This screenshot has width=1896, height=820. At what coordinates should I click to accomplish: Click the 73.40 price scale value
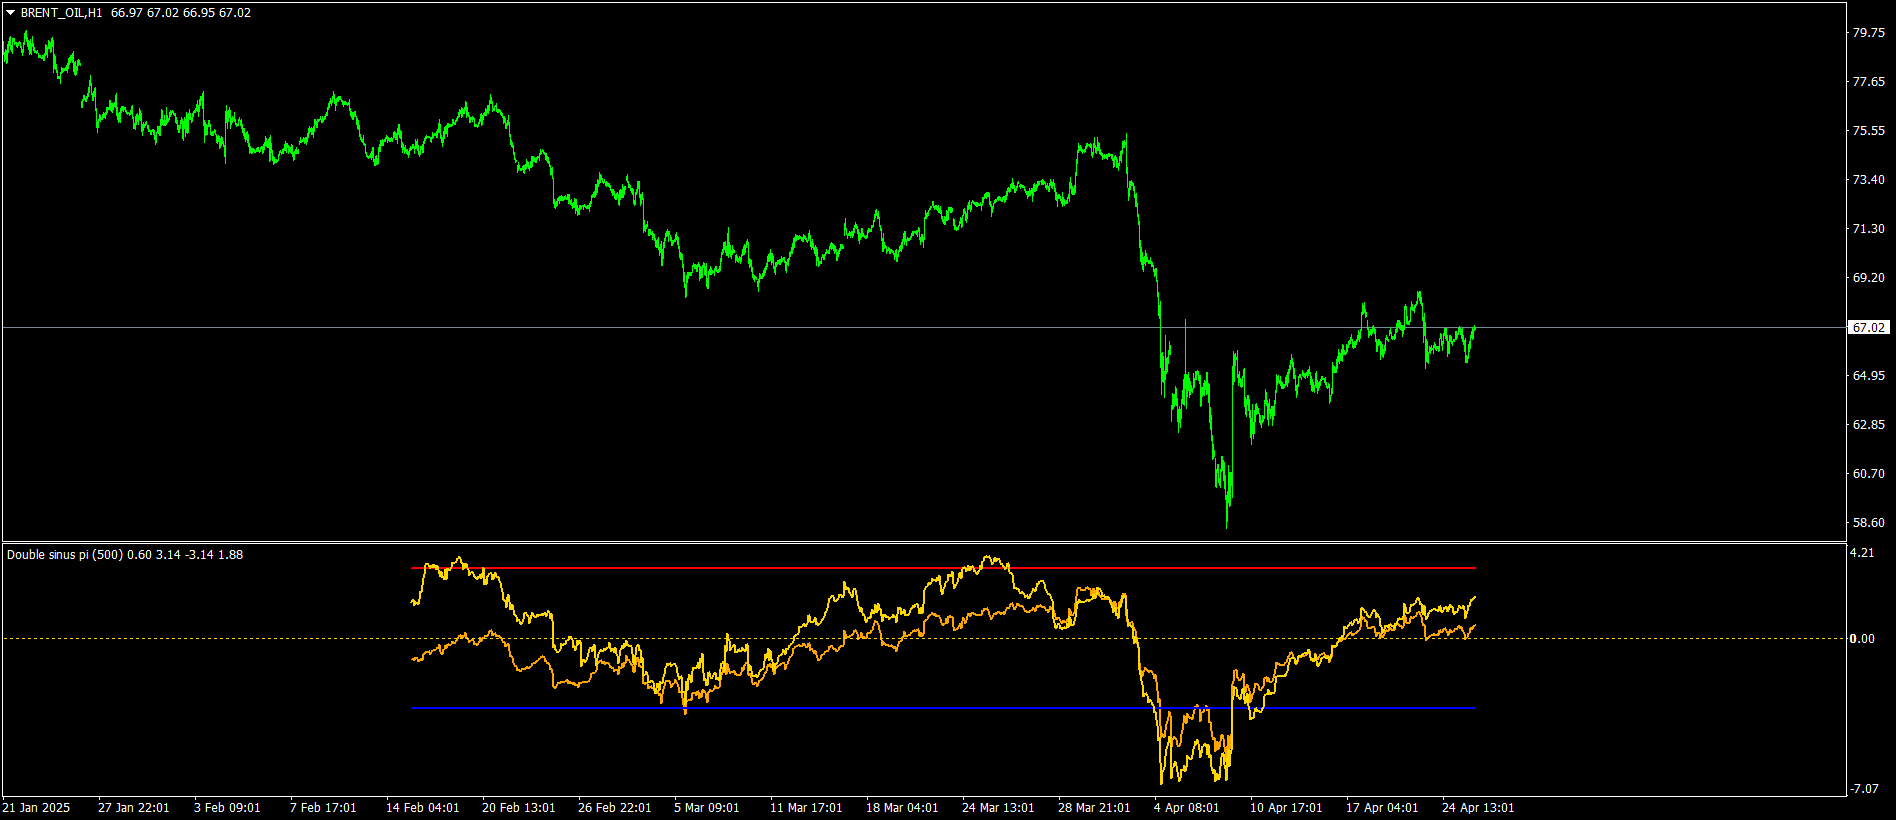[x=1868, y=180]
